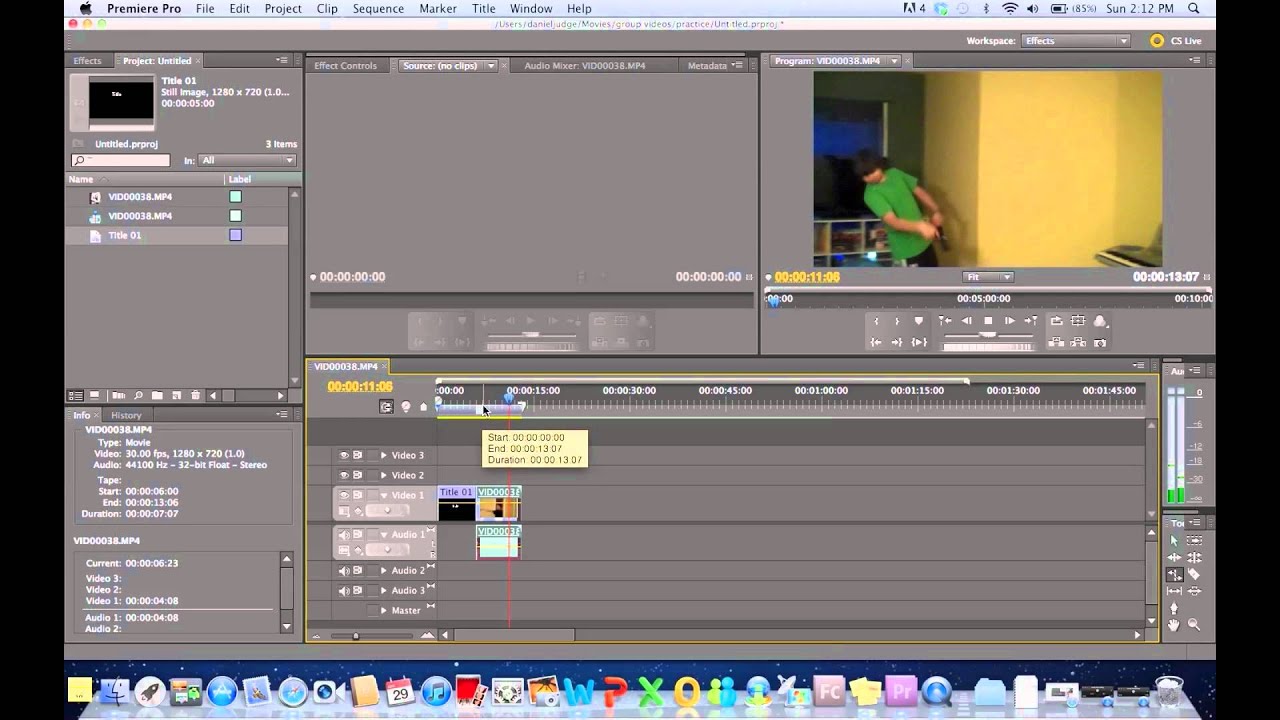Hide Video 3 track output eye

(x=343, y=455)
